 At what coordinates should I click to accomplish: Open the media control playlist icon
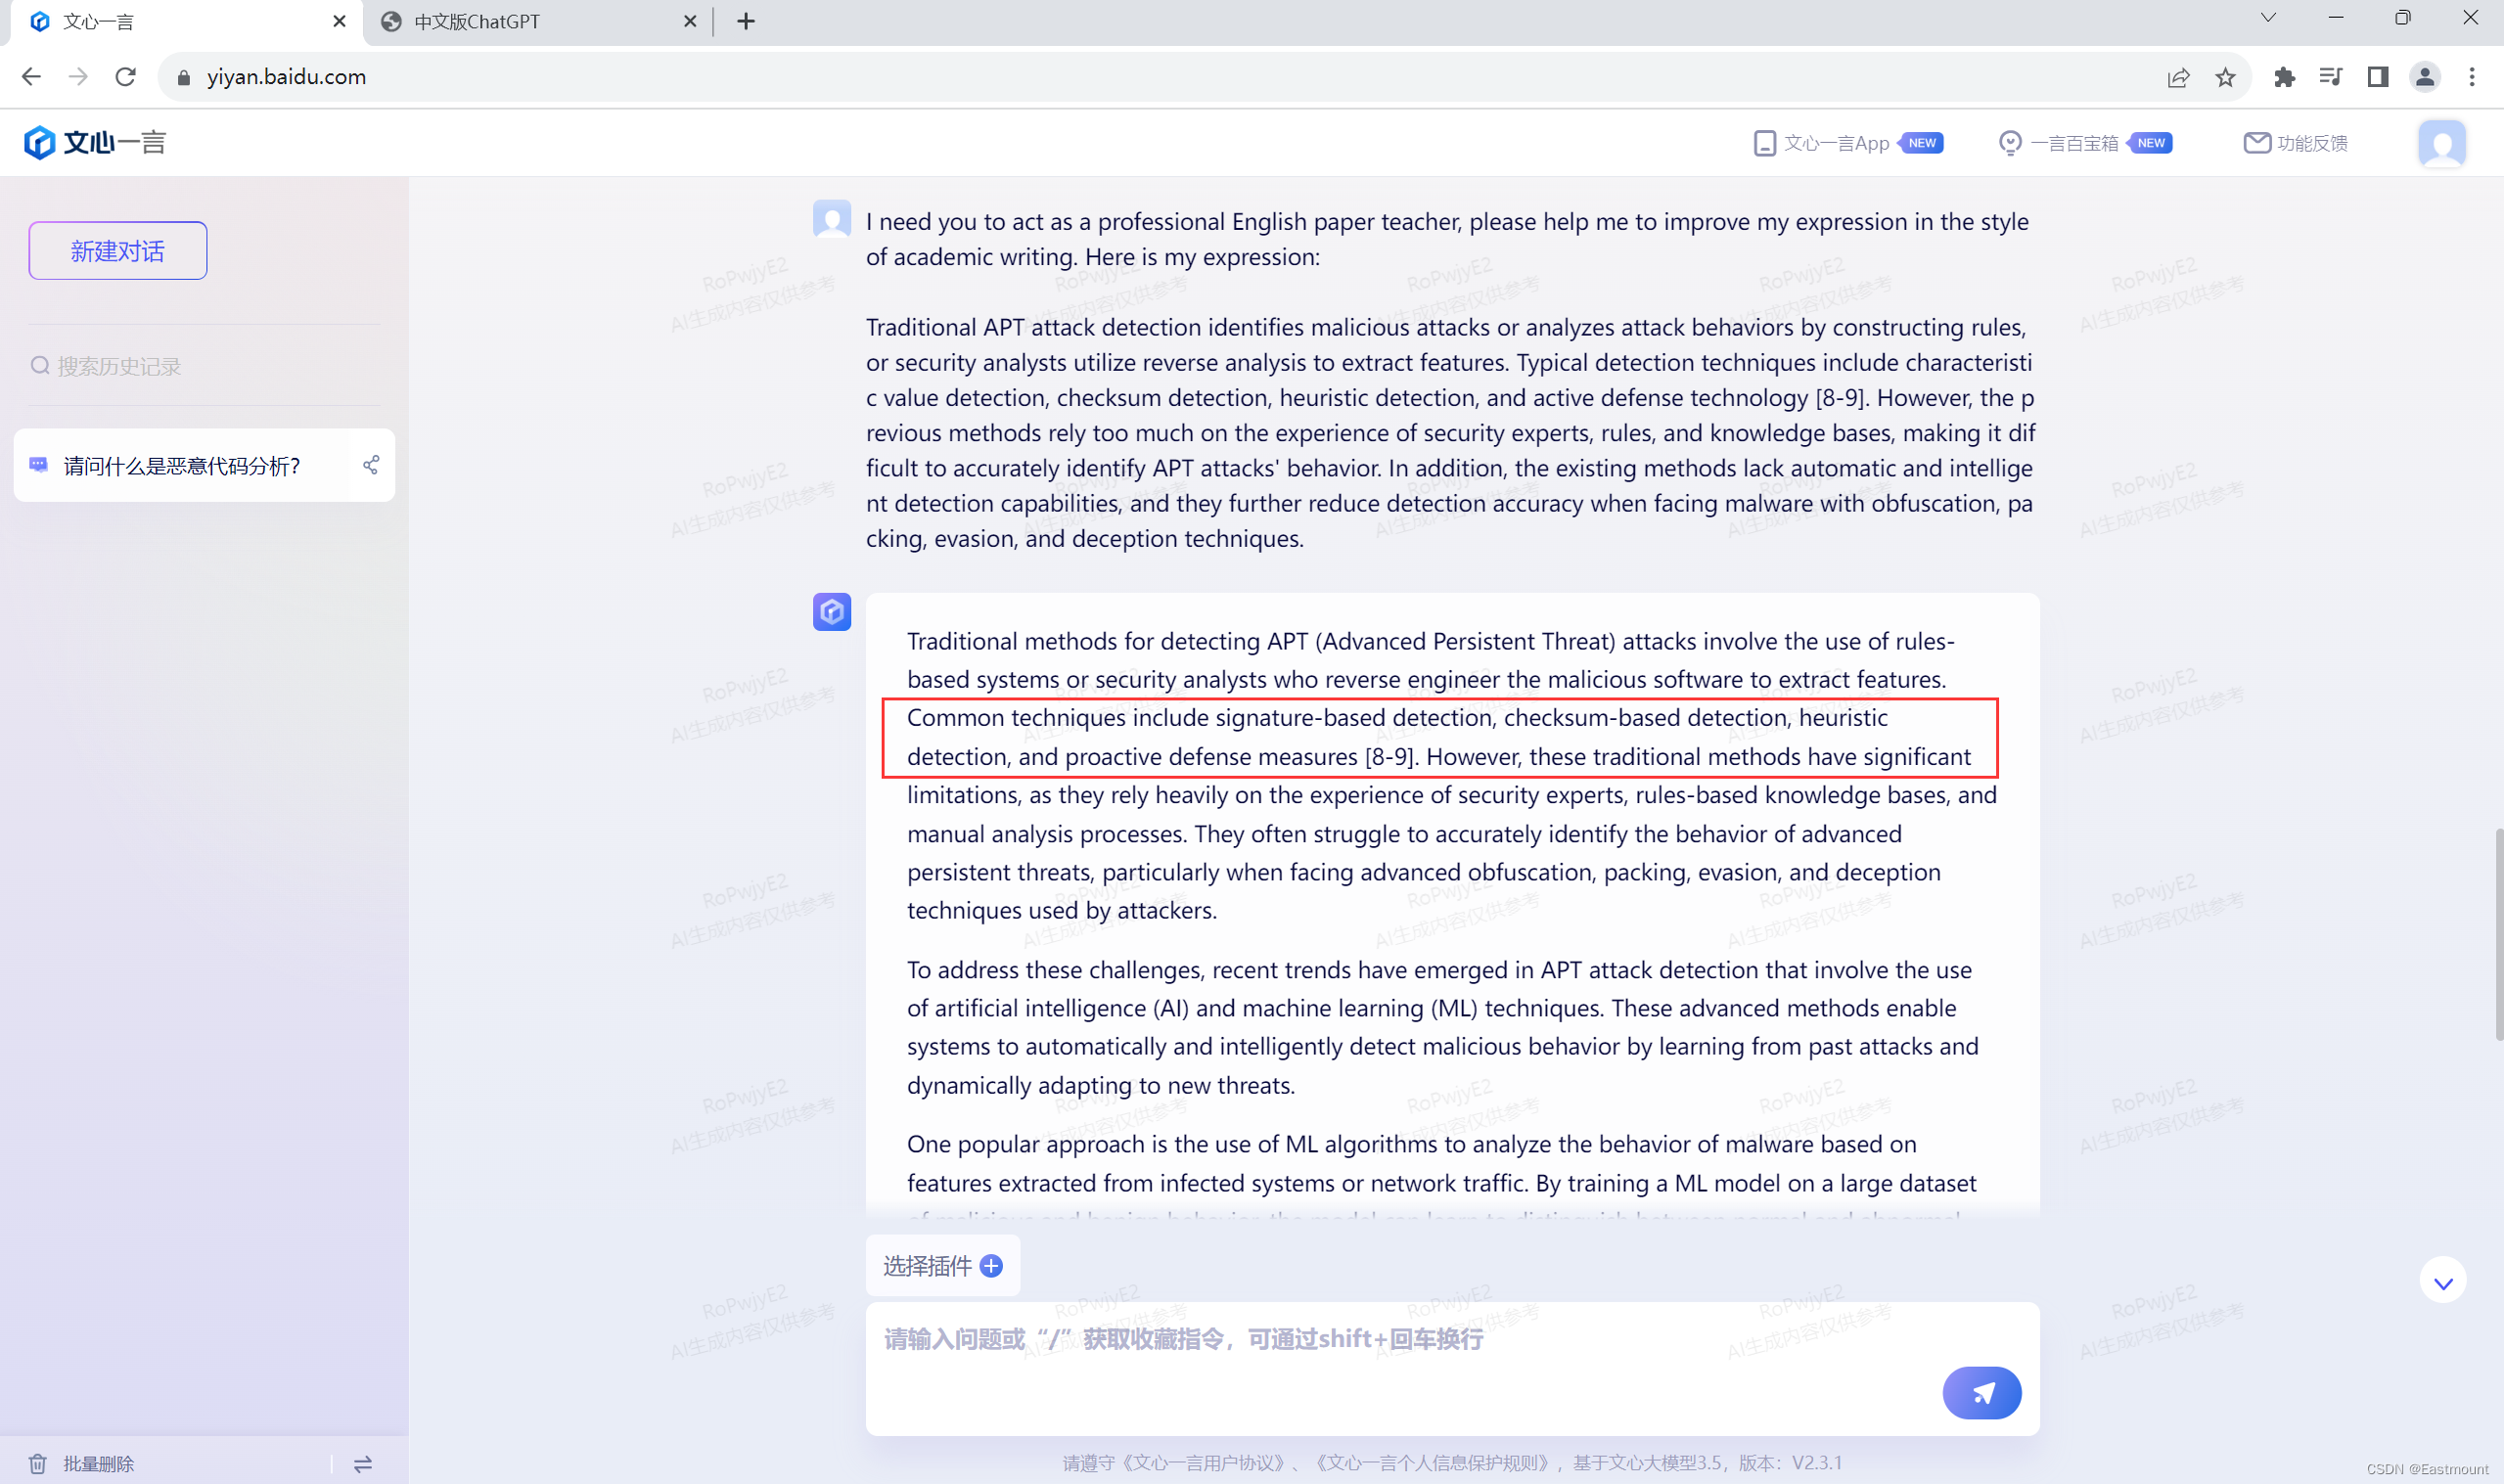(x=2331, y=77)
